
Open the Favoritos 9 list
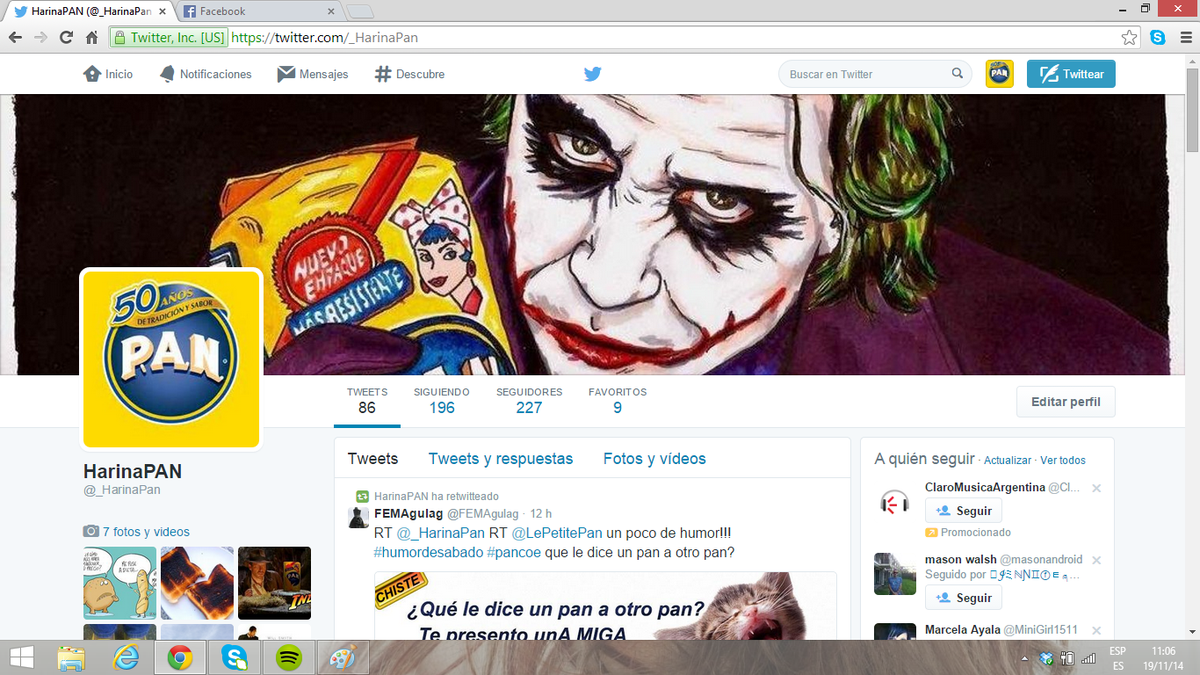point(617,401)
